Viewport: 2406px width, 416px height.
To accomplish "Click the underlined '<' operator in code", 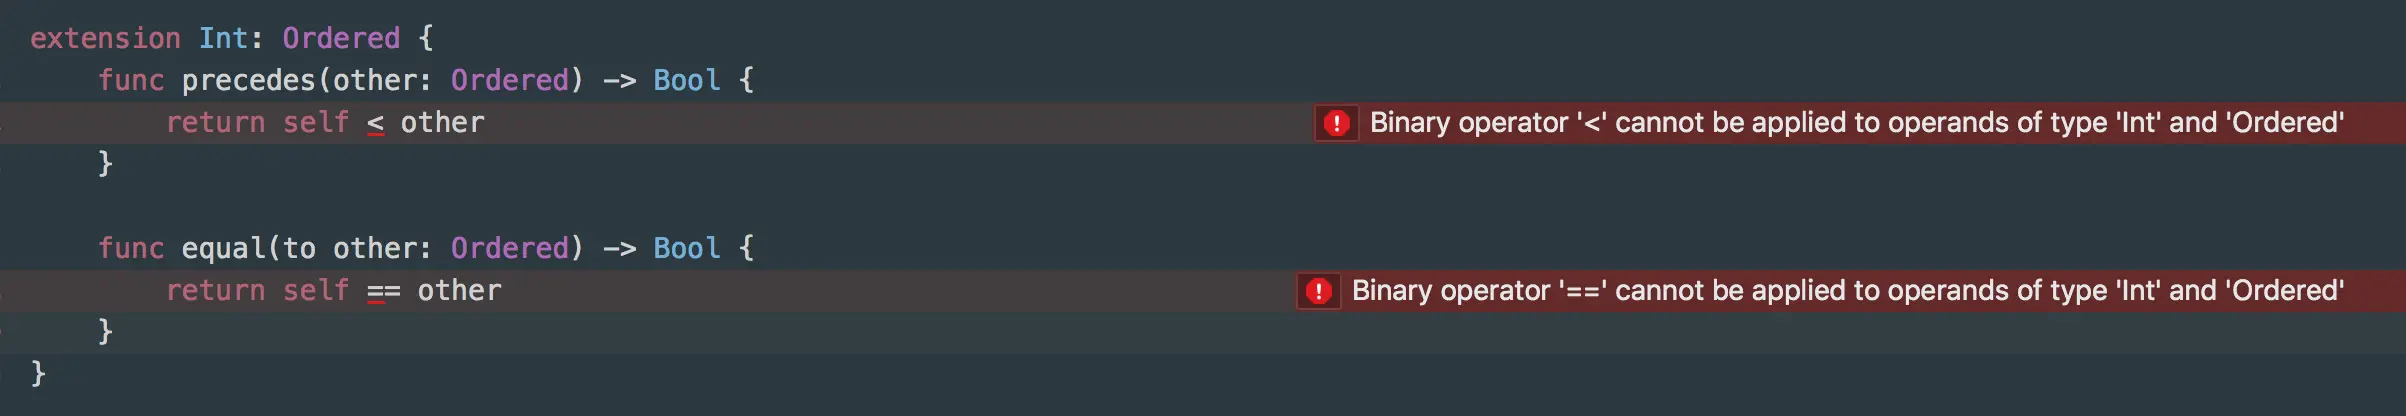I will pos(375,124).
